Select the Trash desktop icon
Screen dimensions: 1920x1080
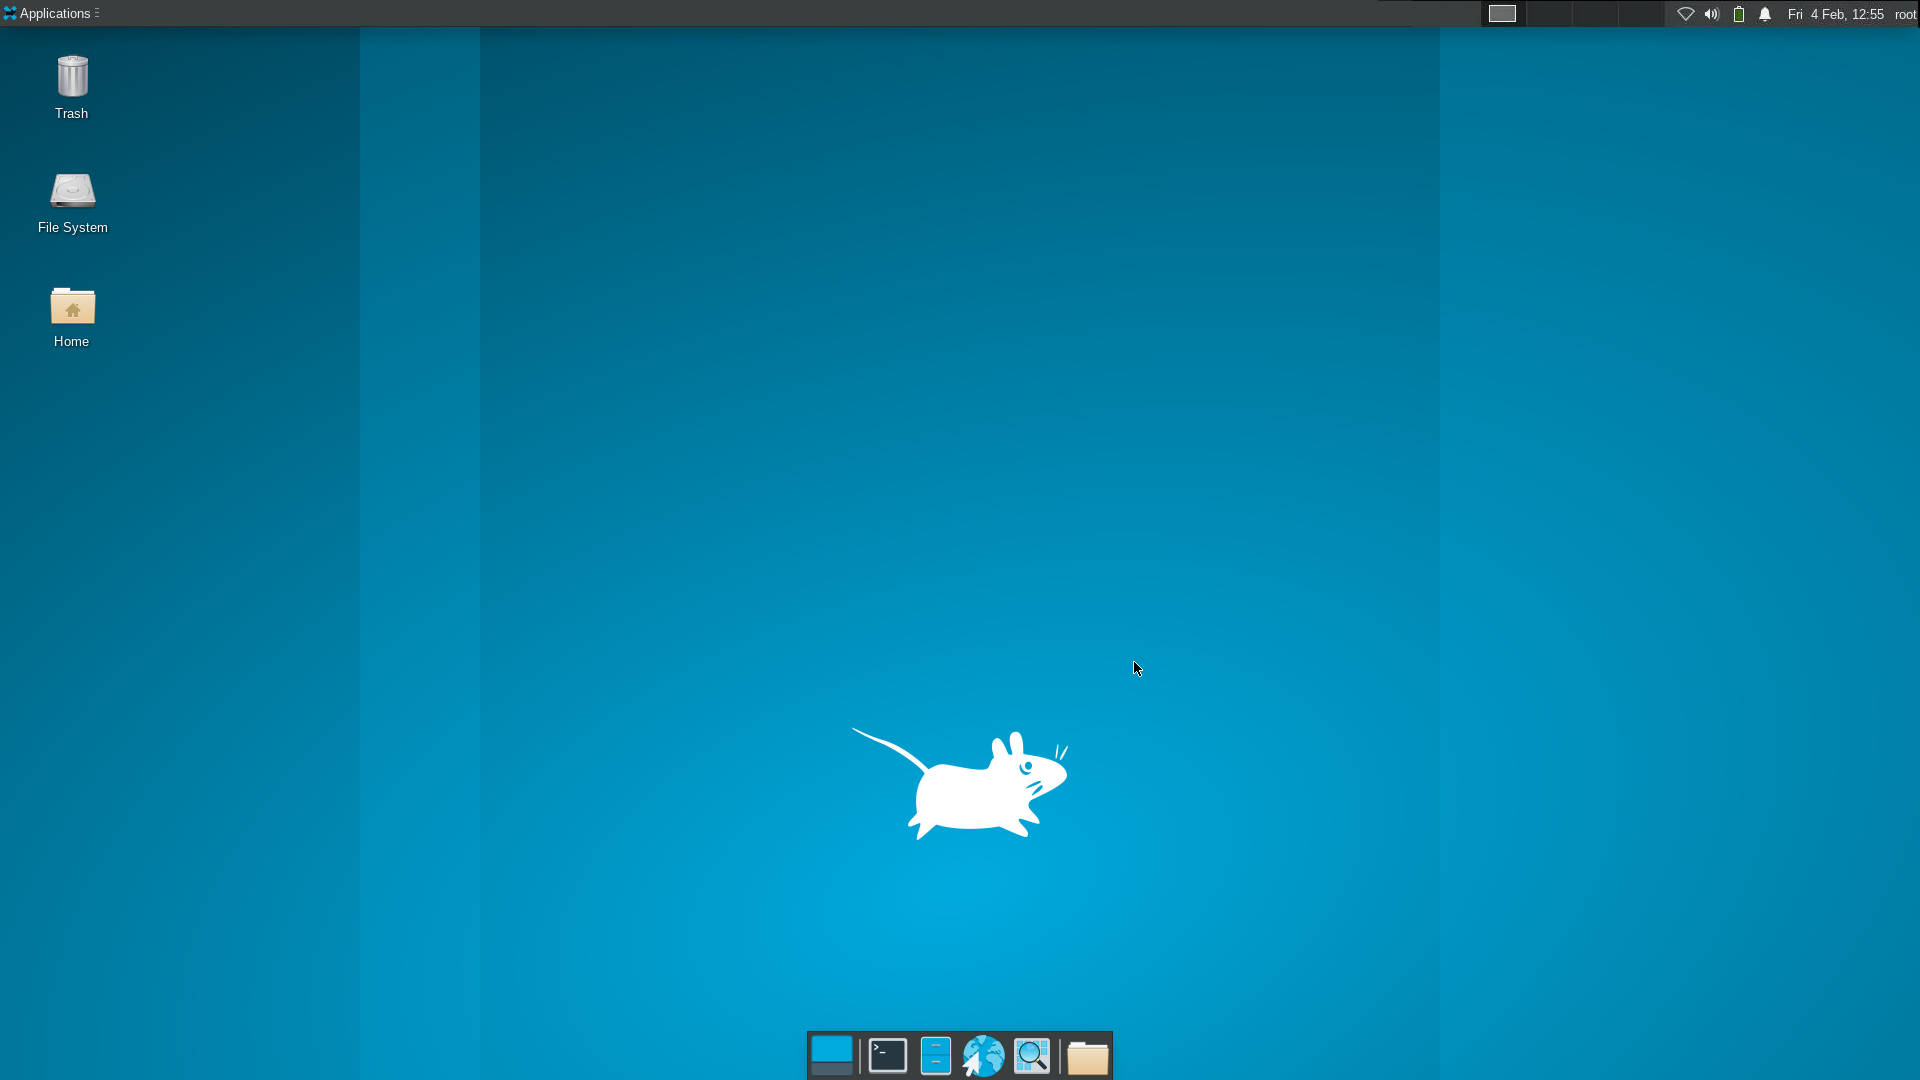(x=72, y=77)
